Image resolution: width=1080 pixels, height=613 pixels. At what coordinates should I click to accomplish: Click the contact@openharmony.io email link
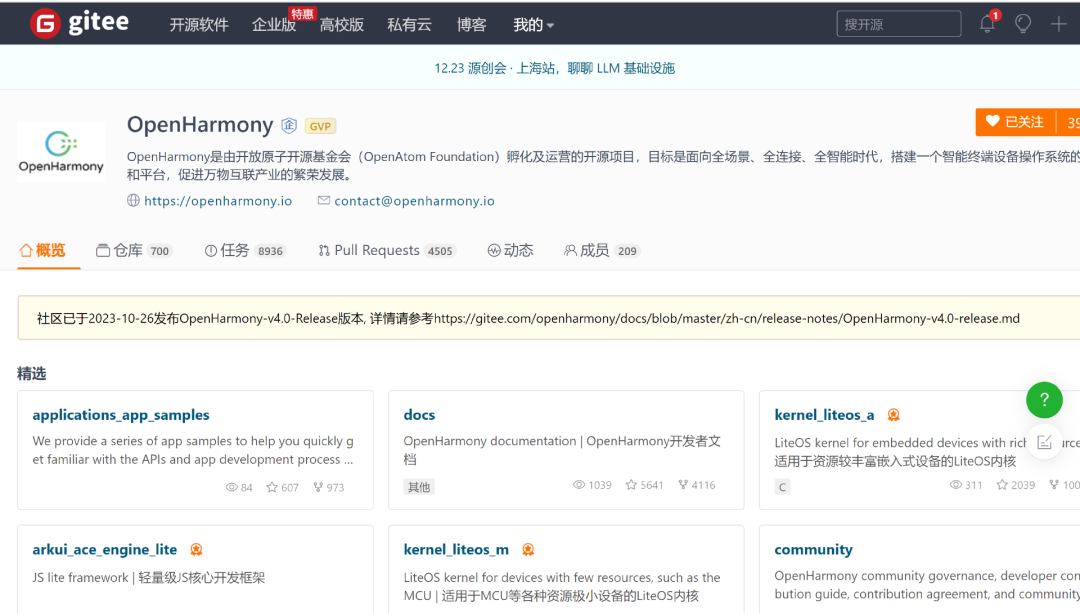[x=415, y=200]
